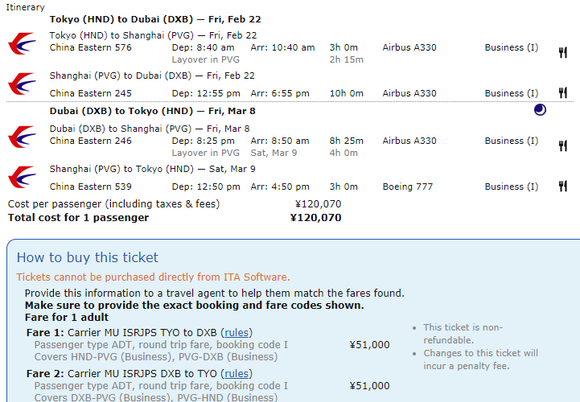The height and width of the screenshot is (402, 580).
Task: Click meal icon on China Eastern 576 row
Action: pyautogui.click(x=563, y=53)
